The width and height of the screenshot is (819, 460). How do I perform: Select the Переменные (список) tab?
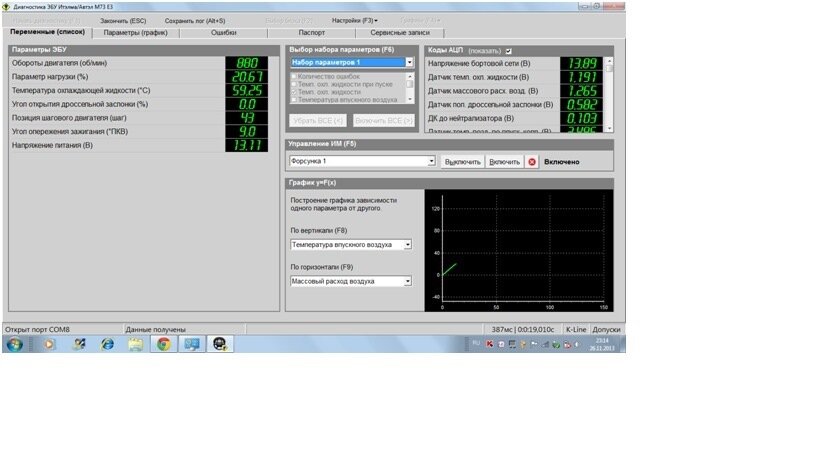coord(48,32)
